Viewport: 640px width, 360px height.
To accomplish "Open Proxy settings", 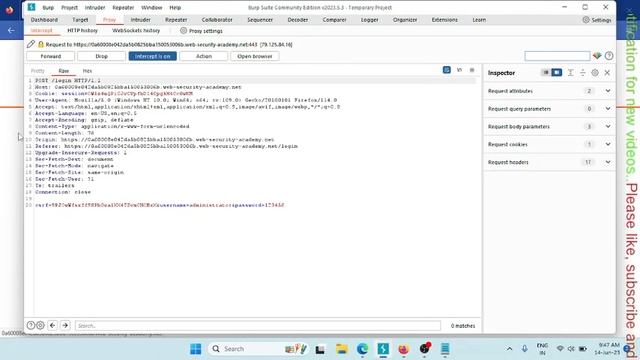I will point(202,31).
